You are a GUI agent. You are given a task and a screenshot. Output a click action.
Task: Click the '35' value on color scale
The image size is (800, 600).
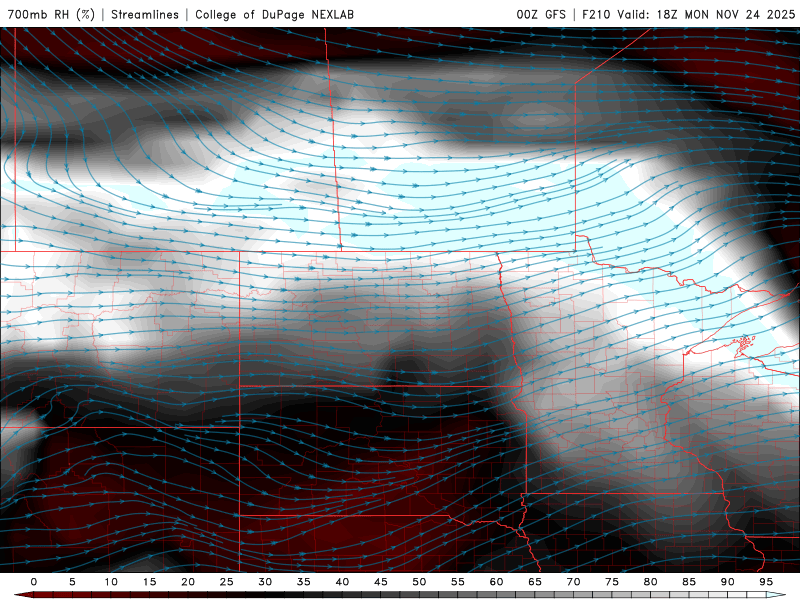tap(304, 582)
